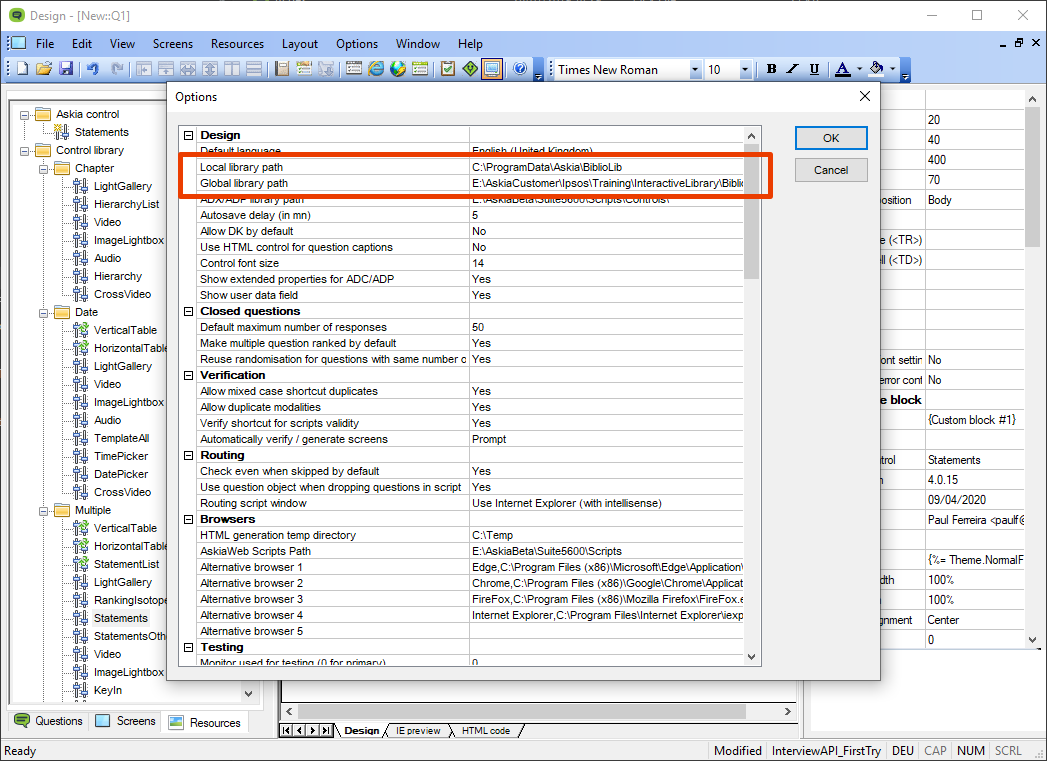Switch to the Questions tab

49,721
